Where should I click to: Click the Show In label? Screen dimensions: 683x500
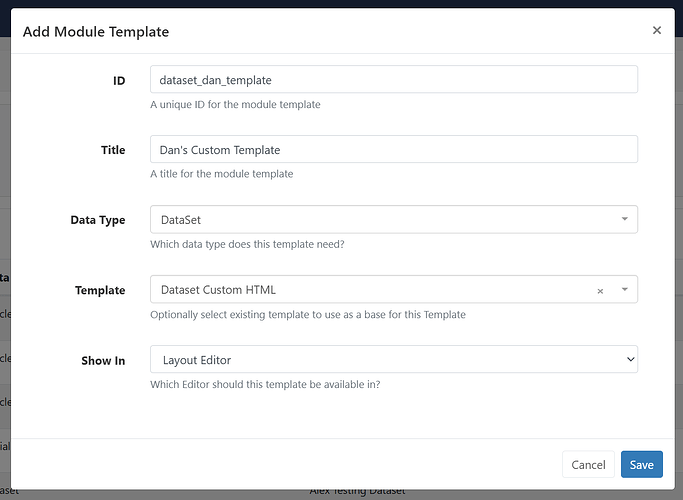click(x=103, y=360)
